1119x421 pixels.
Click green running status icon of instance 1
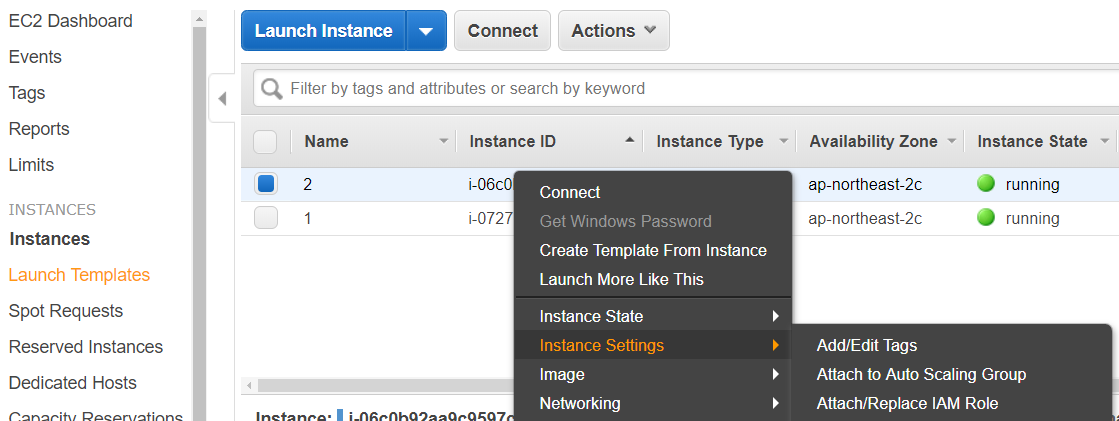coord(986,218)
